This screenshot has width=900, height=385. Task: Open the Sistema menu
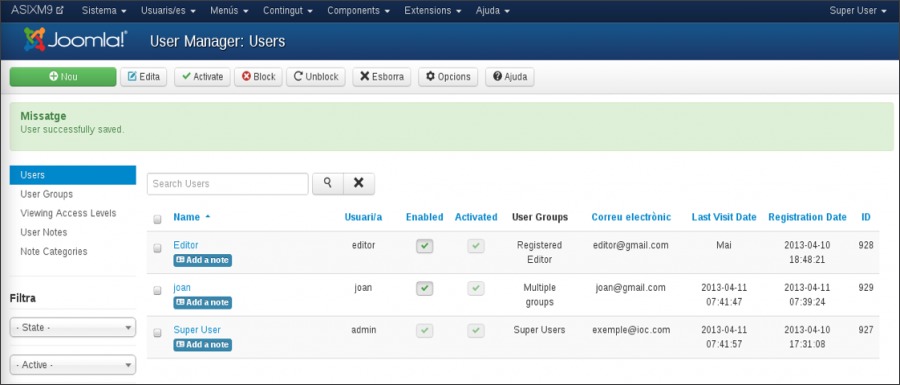[x=104, y=10]
